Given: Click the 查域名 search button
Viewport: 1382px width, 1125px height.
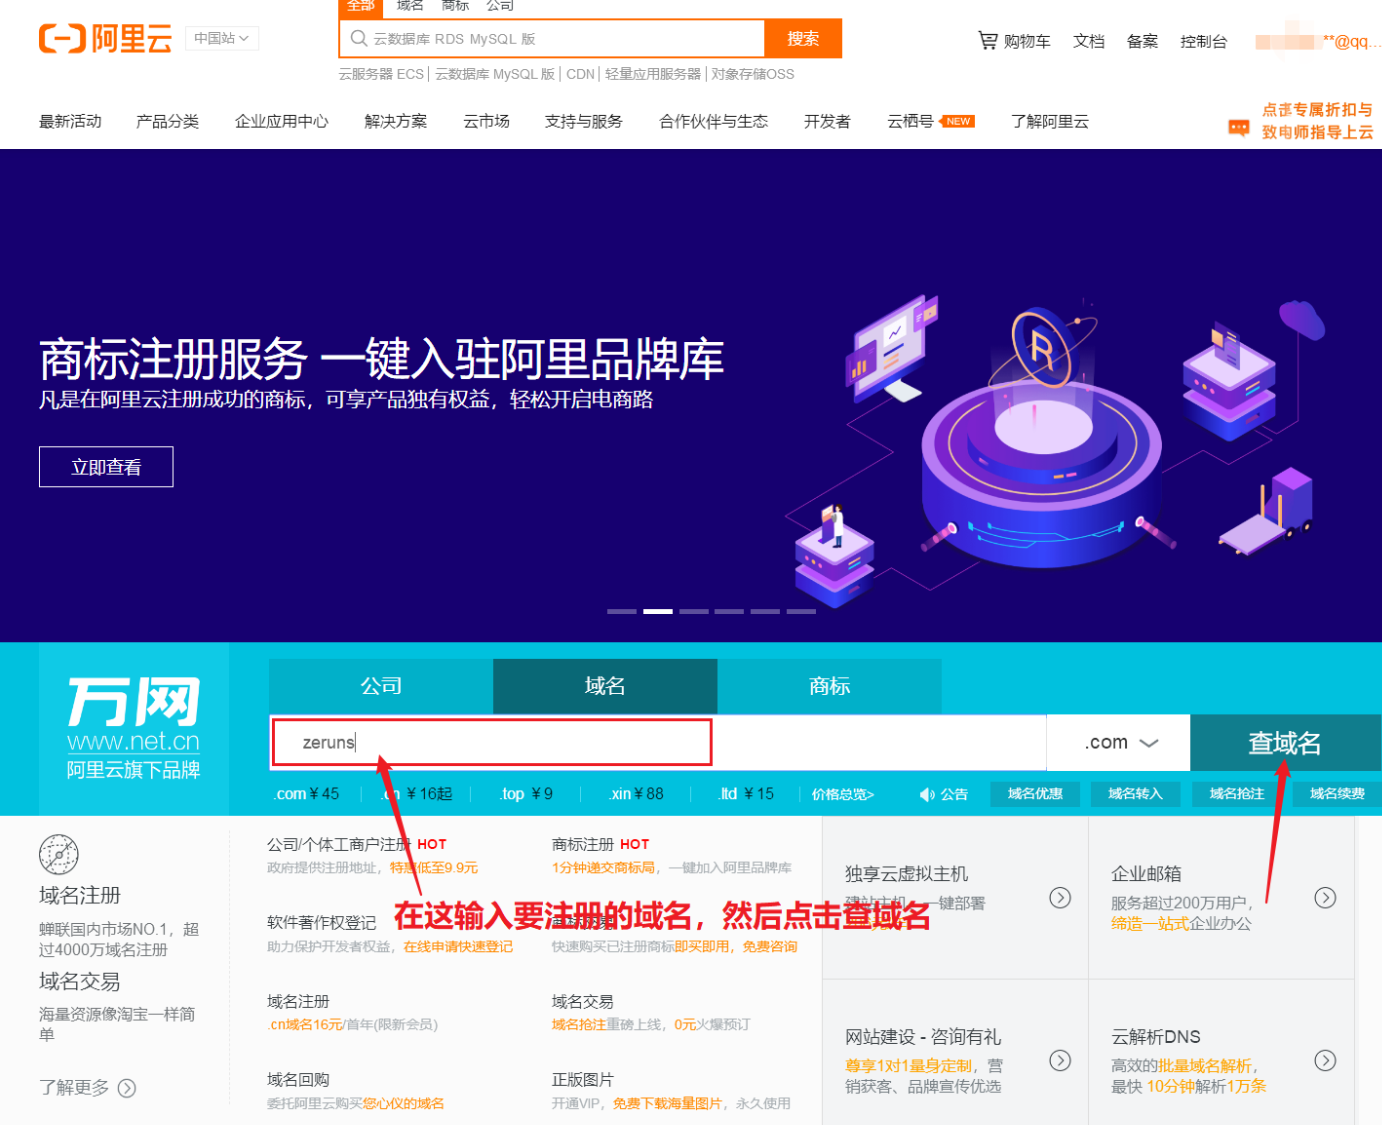Looking at the screenshot, I should 1285,742.
